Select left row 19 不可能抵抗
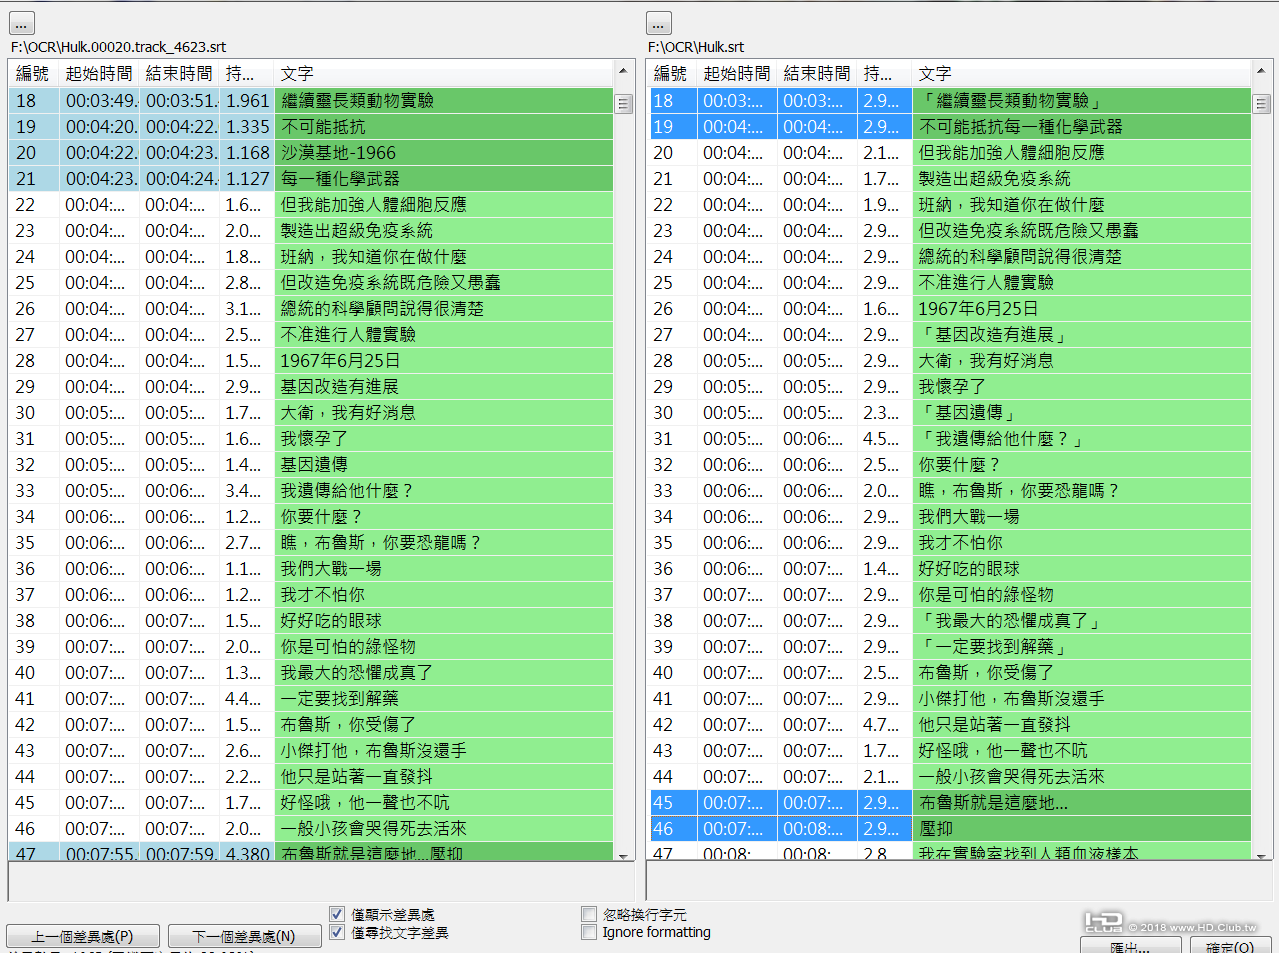The width and height of the screenshot is (1279, 953). tap(311, 126)
